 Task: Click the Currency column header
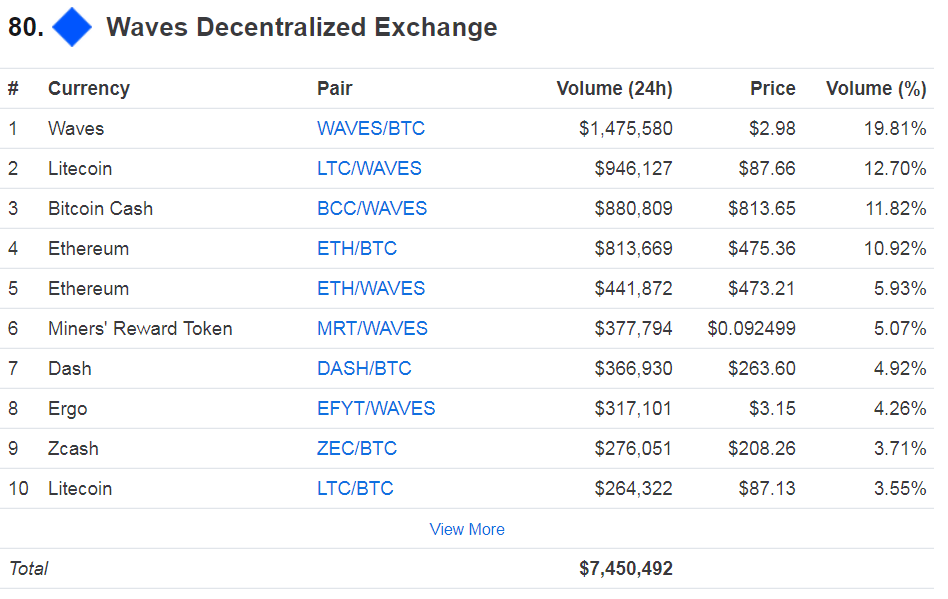point(89,88)
